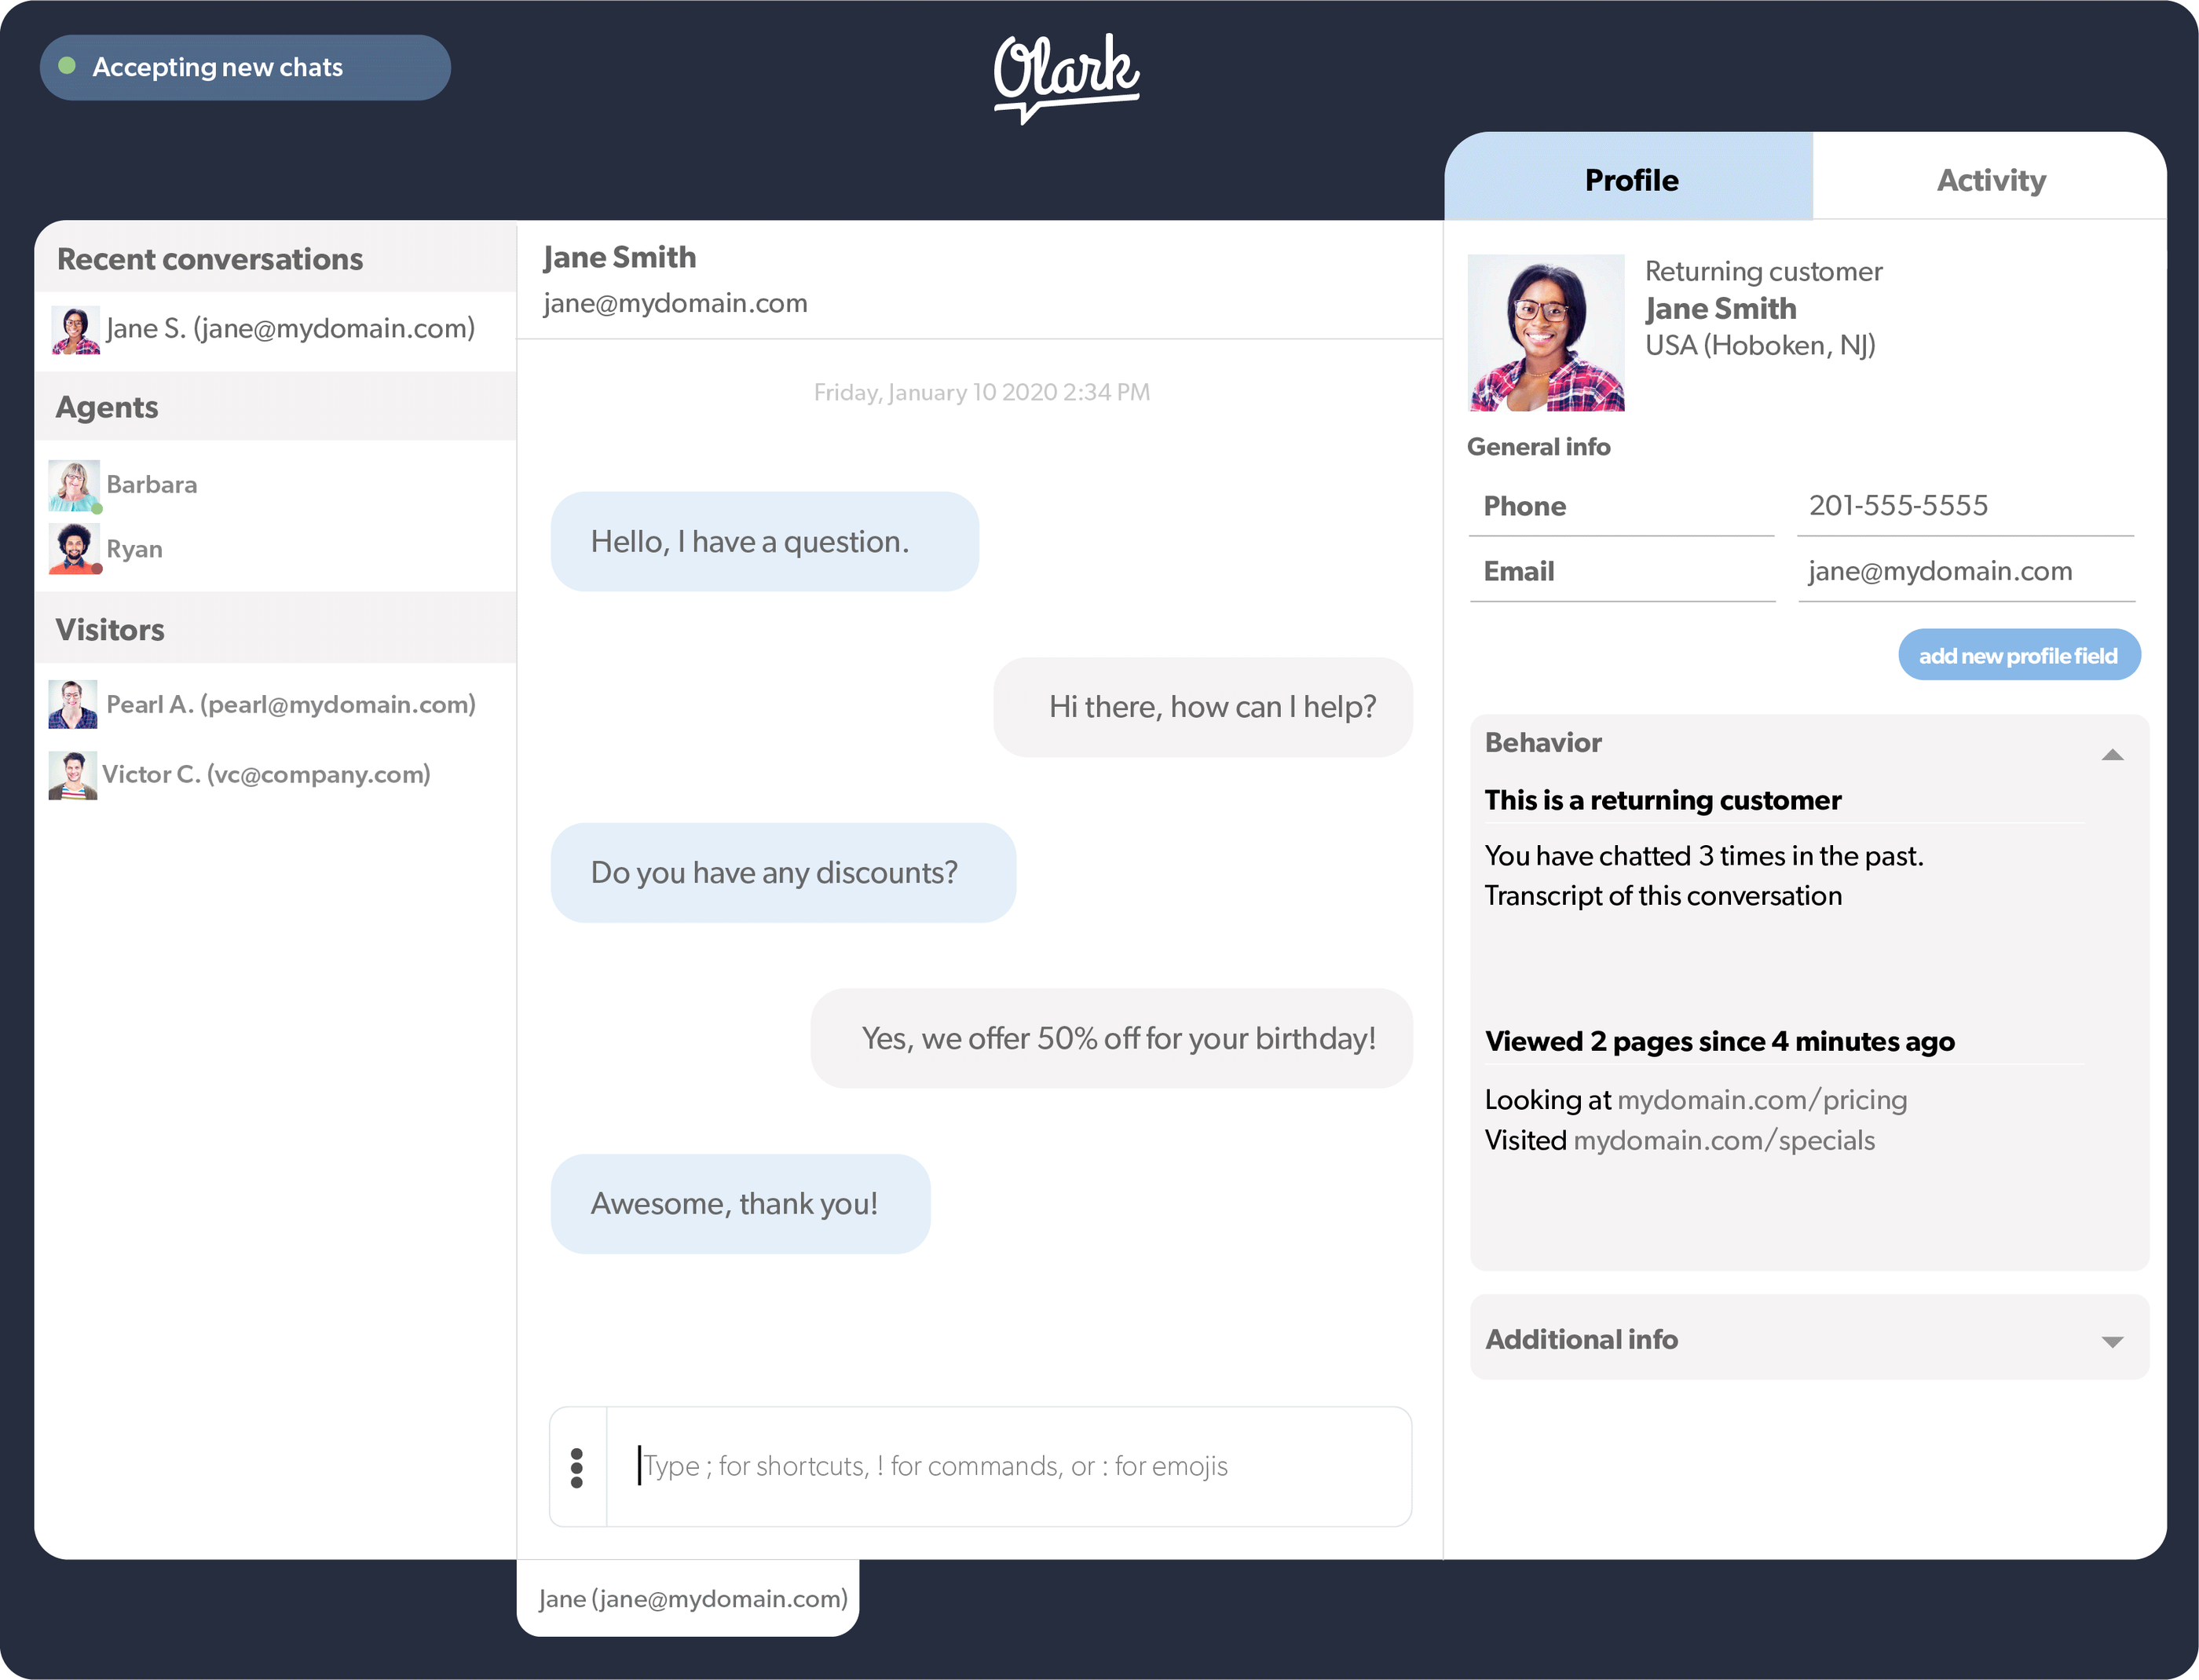Click add new profile field button
Image resolution: width=2199 pixels, height=1680 pixels.
click(2019, 655)
